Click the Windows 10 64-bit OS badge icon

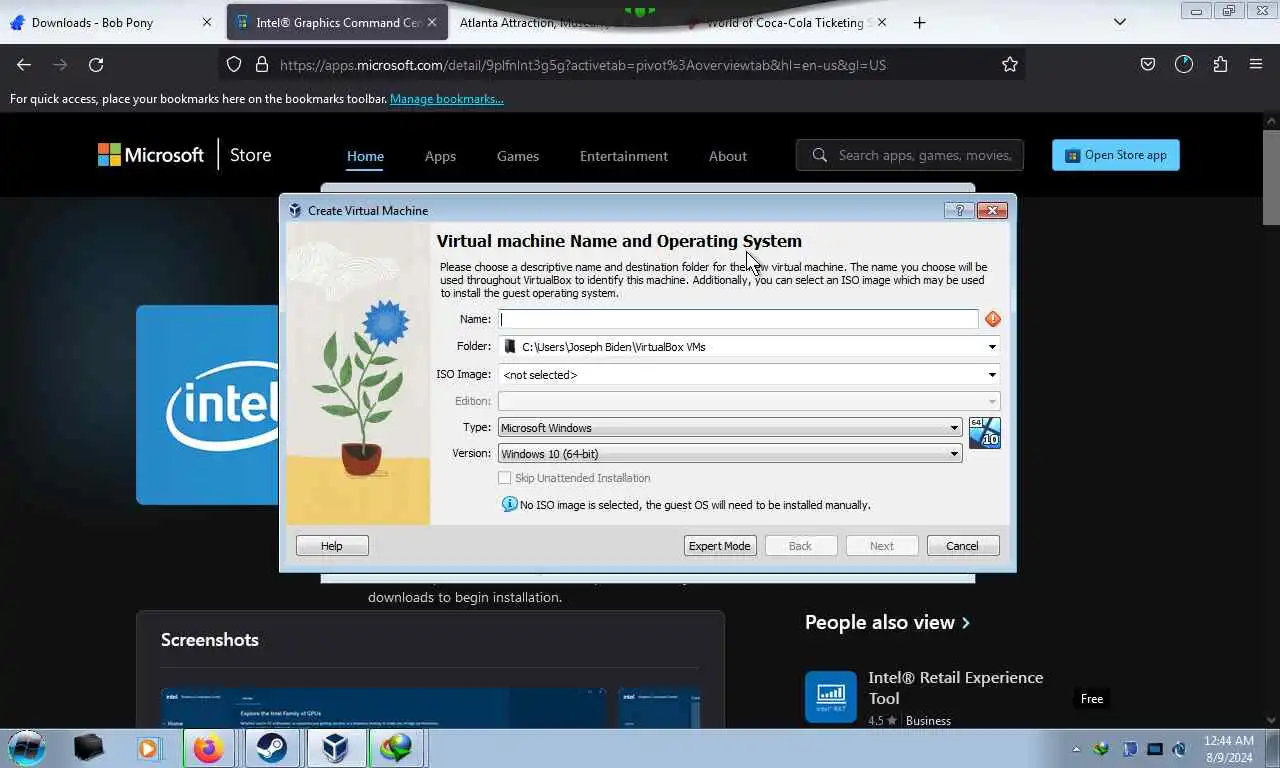[985, 433]
